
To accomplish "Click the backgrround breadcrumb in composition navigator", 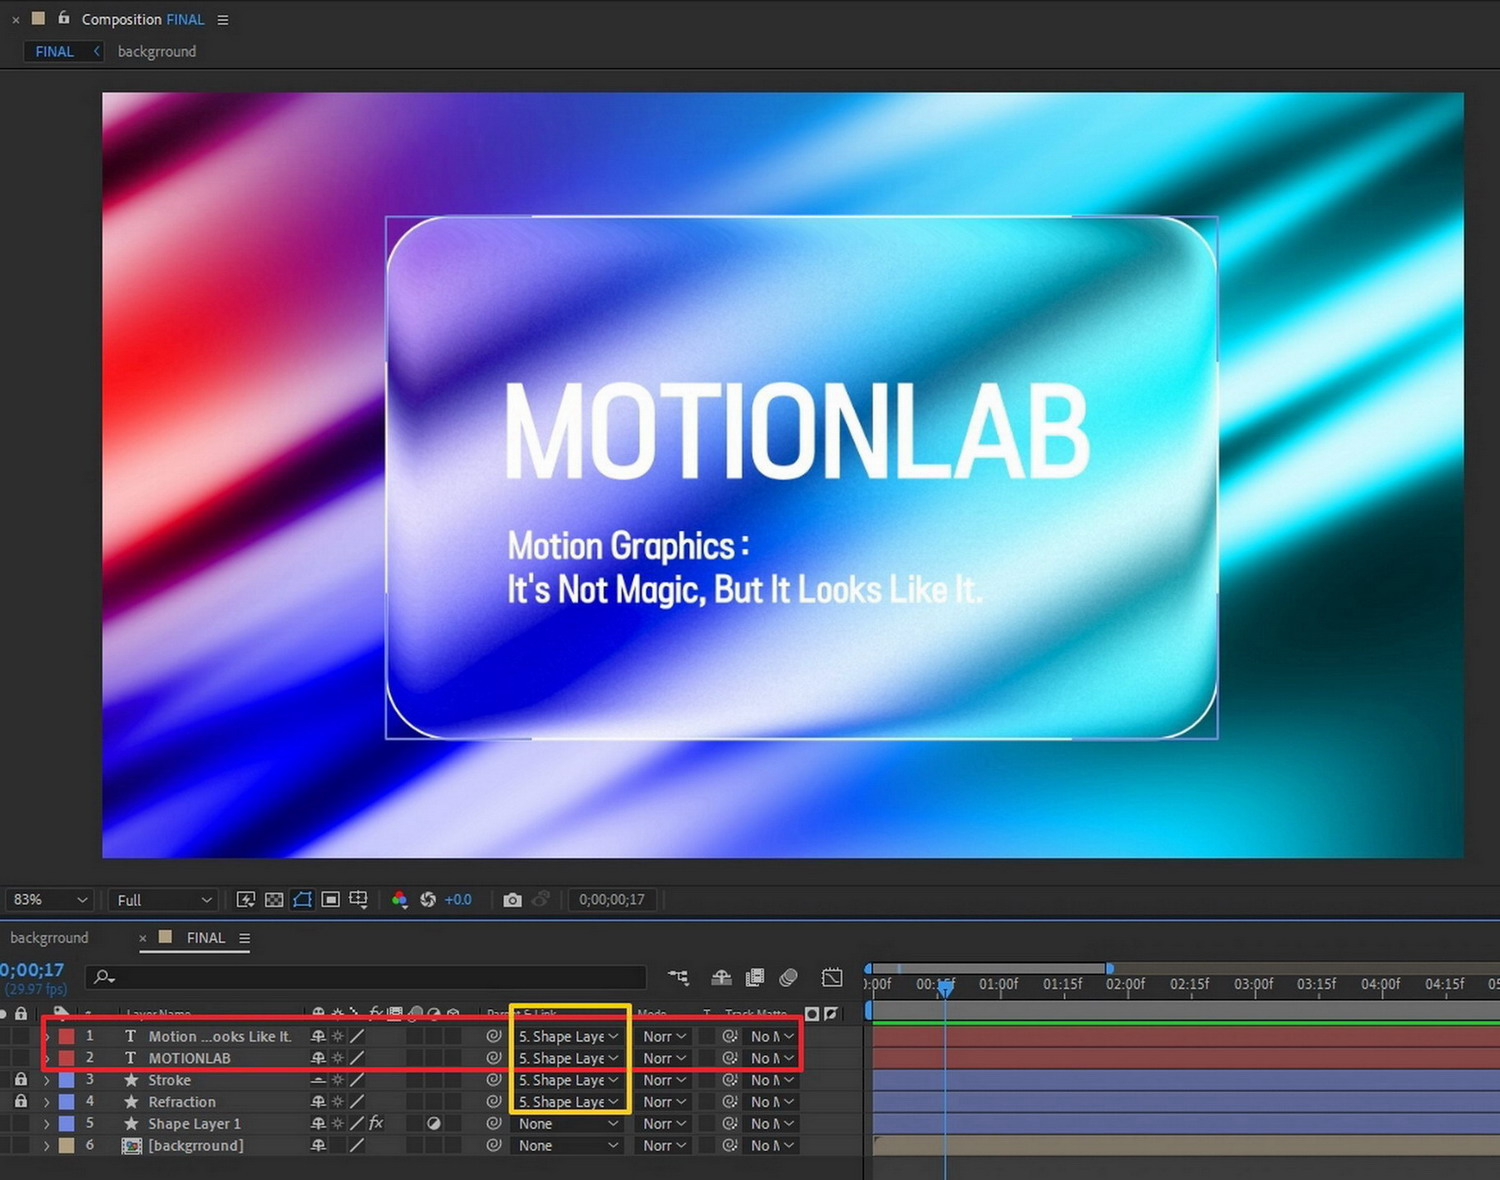I will [x=157, y=51].
